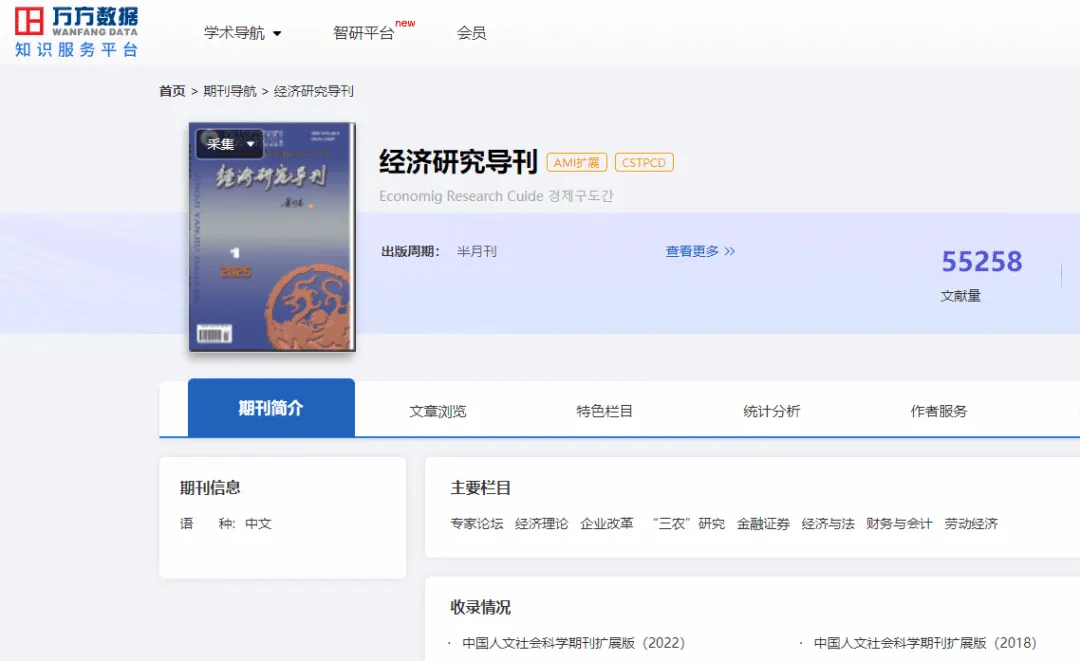Screen dimensions: 1080x661
Task: Go to the 会员 page
Action: tap(471, 33)
